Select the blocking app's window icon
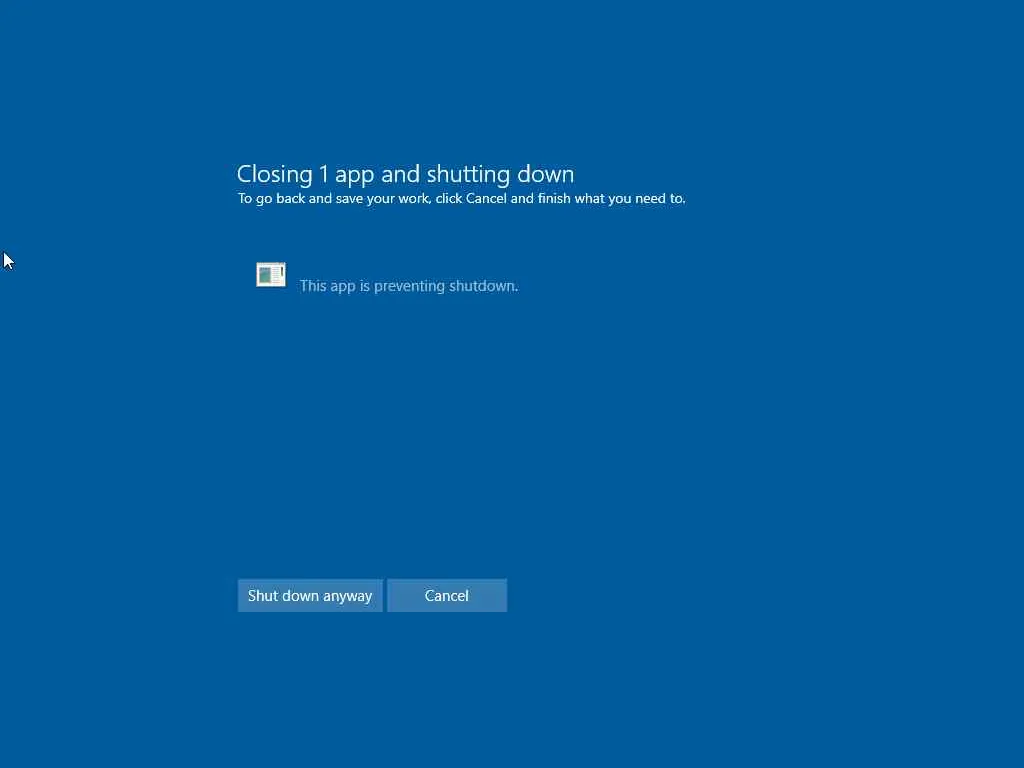This screenshot has width=1024, height=768. 271,275
